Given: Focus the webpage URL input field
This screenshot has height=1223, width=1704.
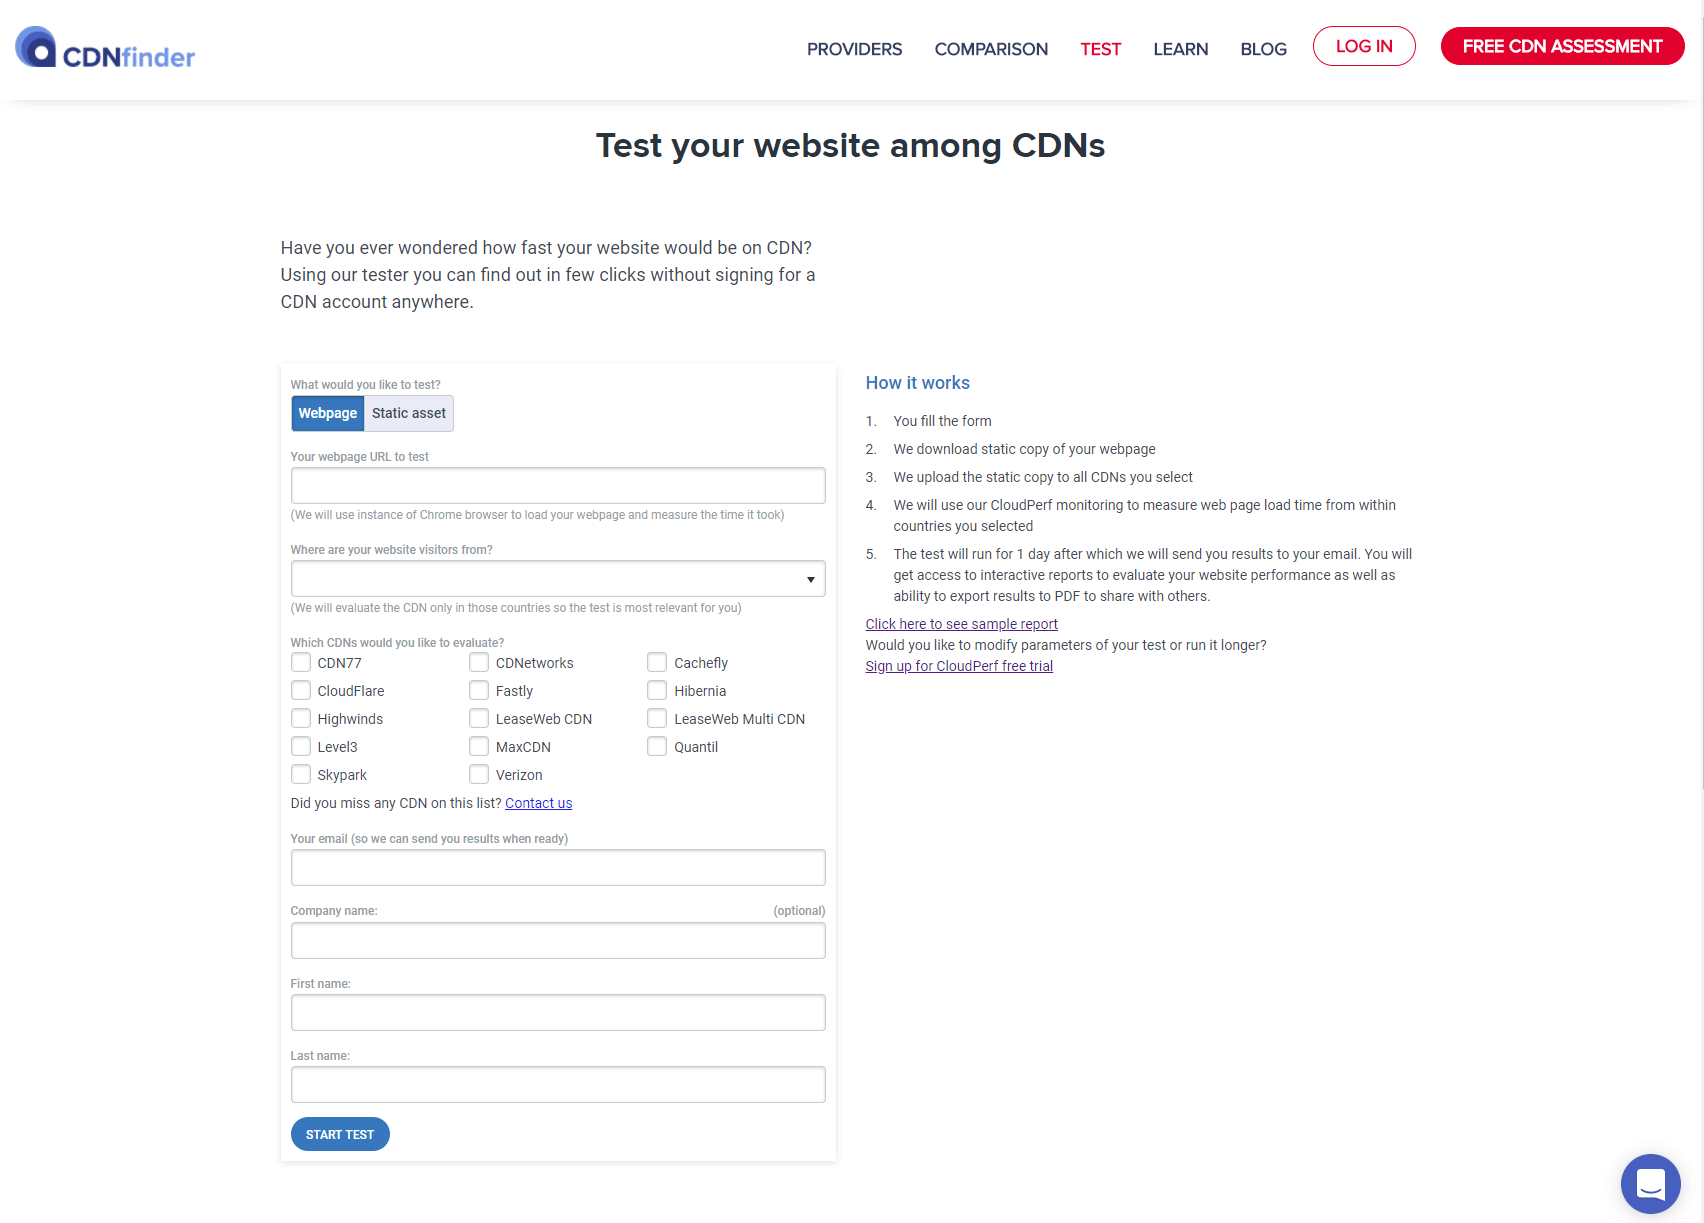Looking at the screenshot, I should [x=558, y=486].
